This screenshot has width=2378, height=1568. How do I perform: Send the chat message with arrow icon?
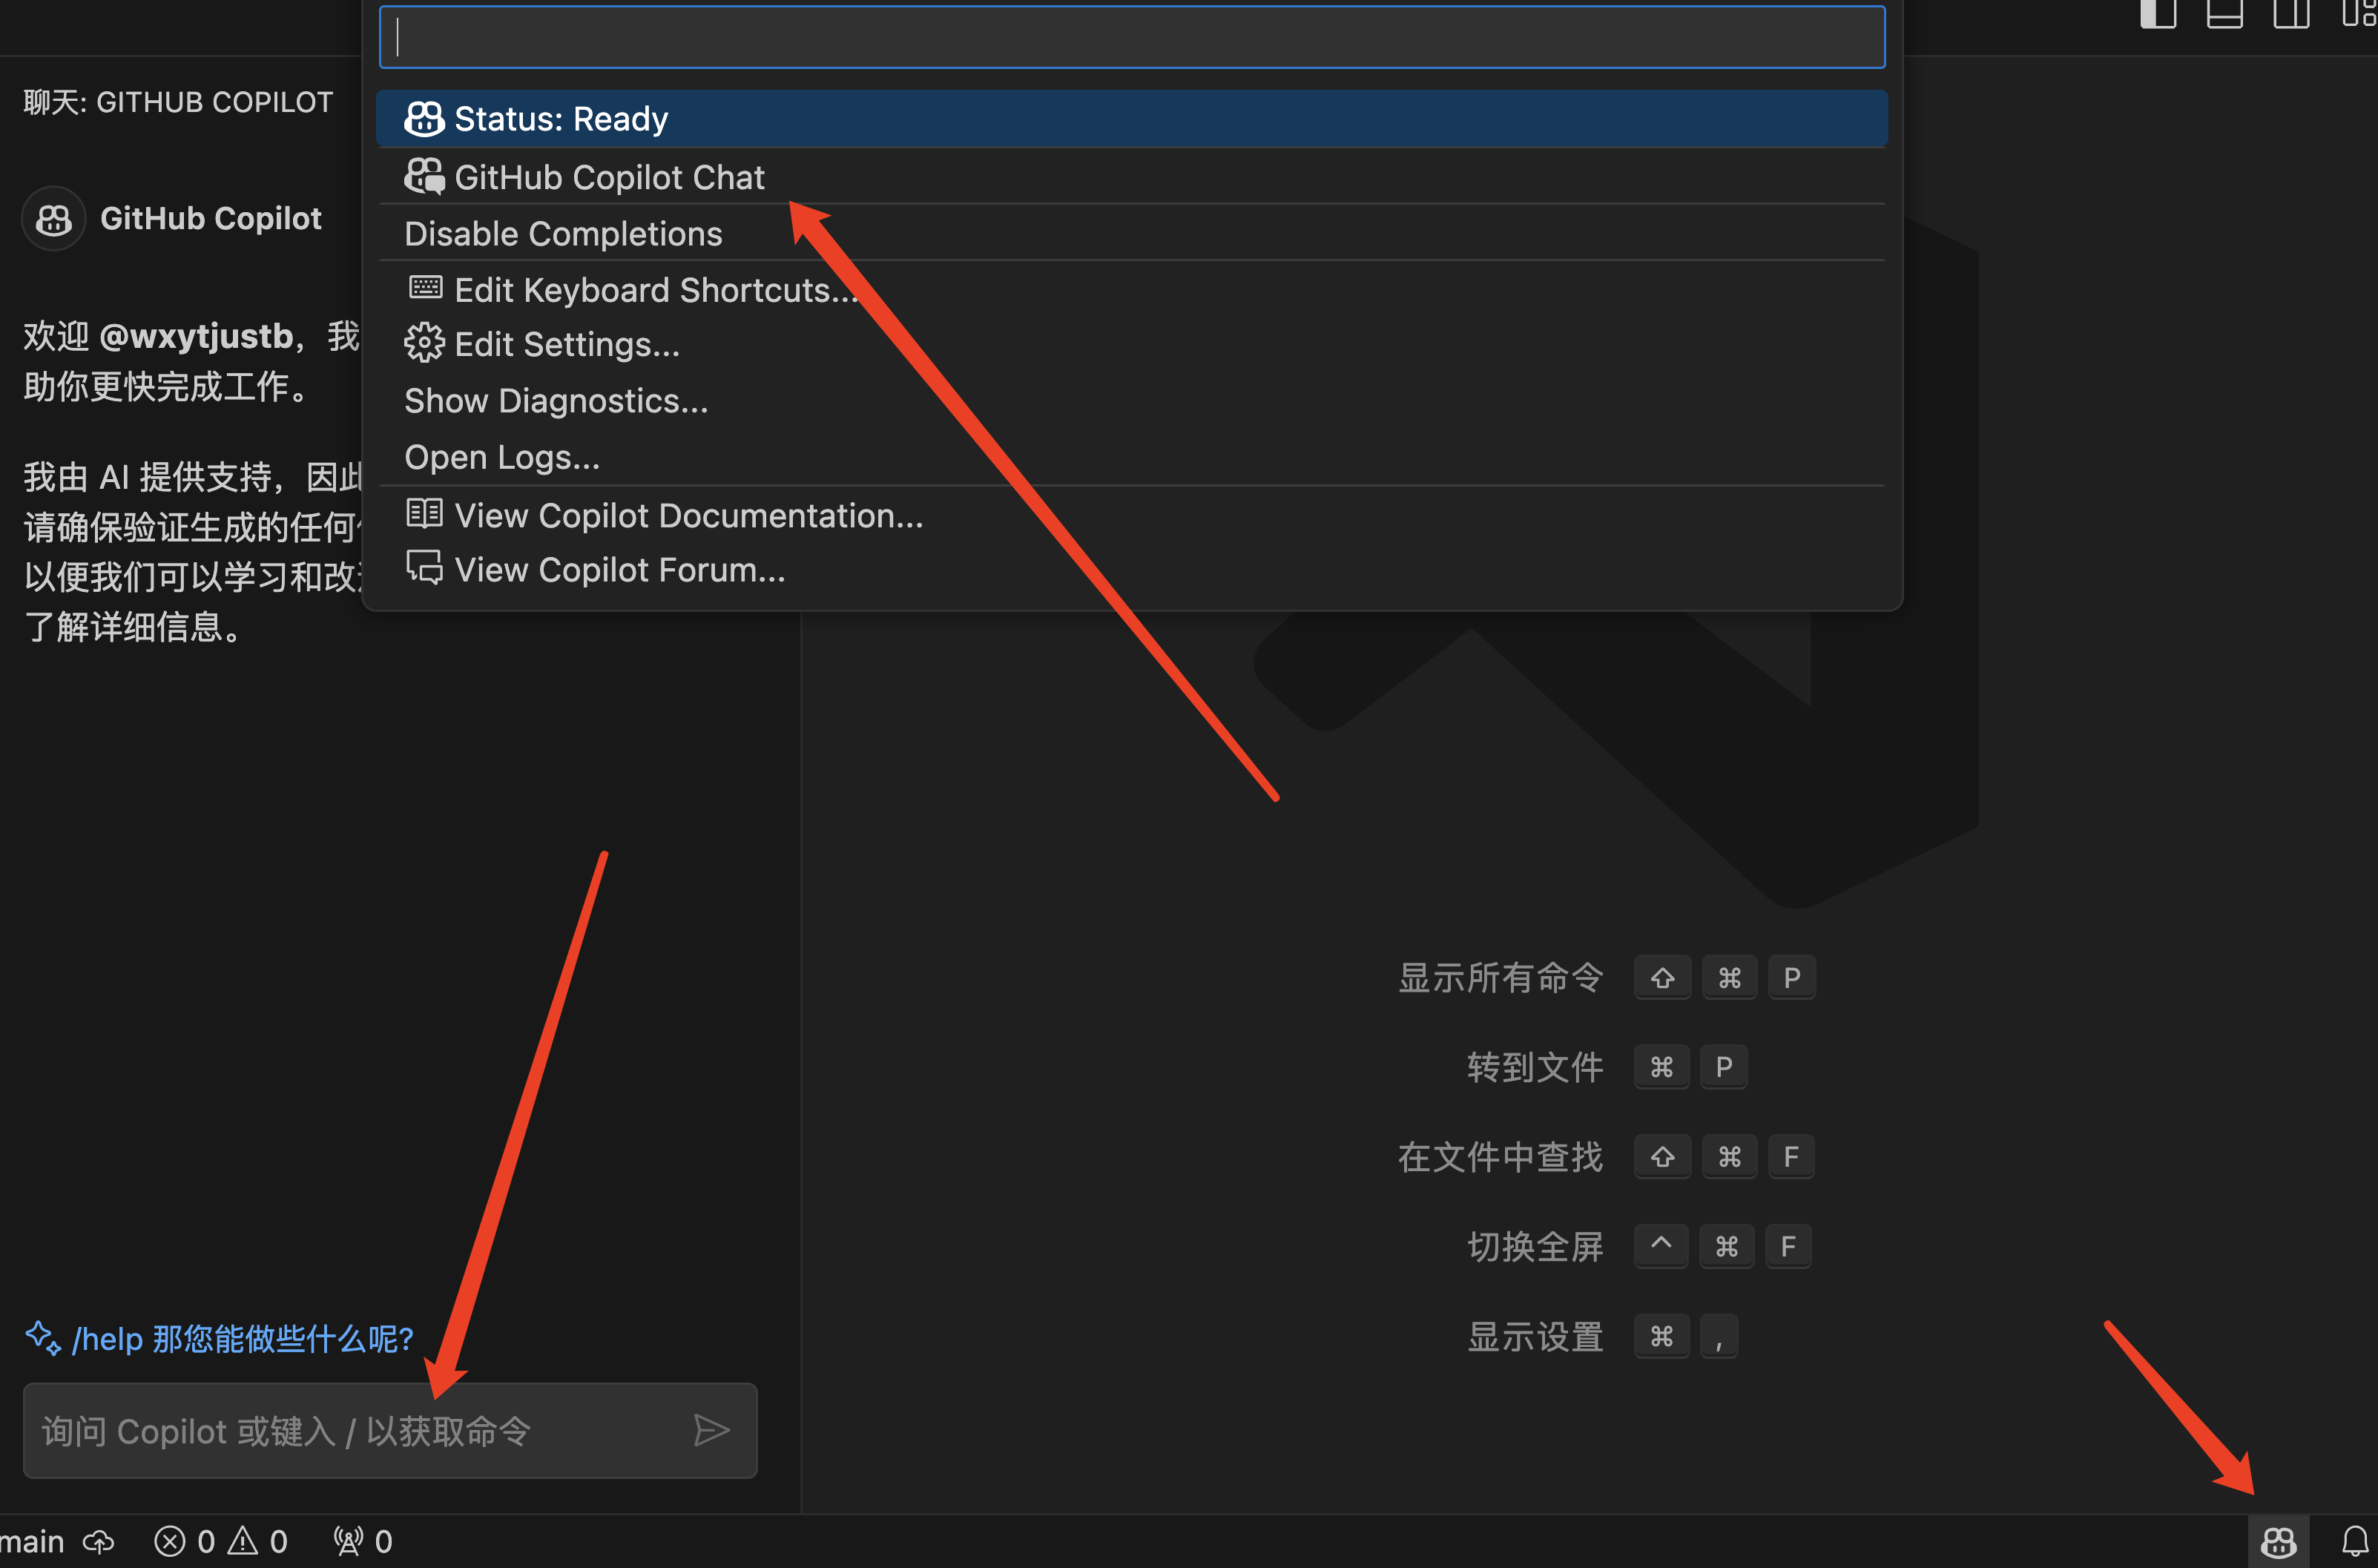click(x=711, y=1430)
